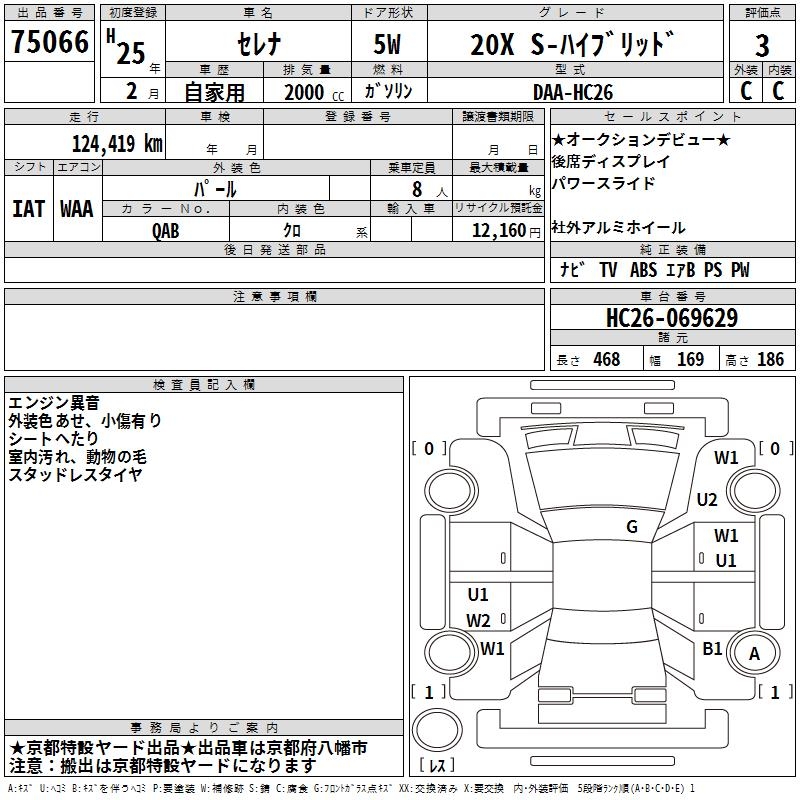Click the displacement value 2000 cc
The image size is (800, 800).
click(314, 93)
